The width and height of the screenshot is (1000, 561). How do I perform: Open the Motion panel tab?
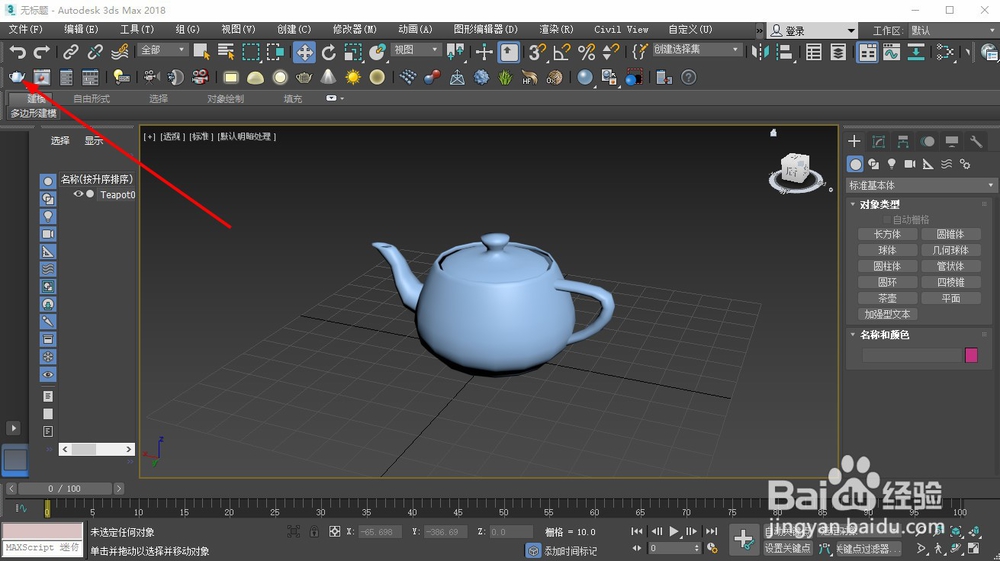pos(927,141)
